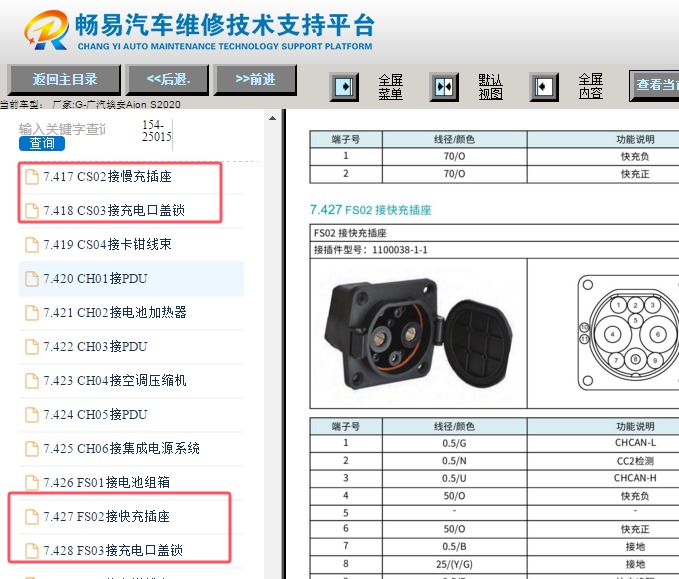Click the CHCAN-H function cell
Viewport: 679px width, 579px height.
pyautogui.click(x=635, y=478)
